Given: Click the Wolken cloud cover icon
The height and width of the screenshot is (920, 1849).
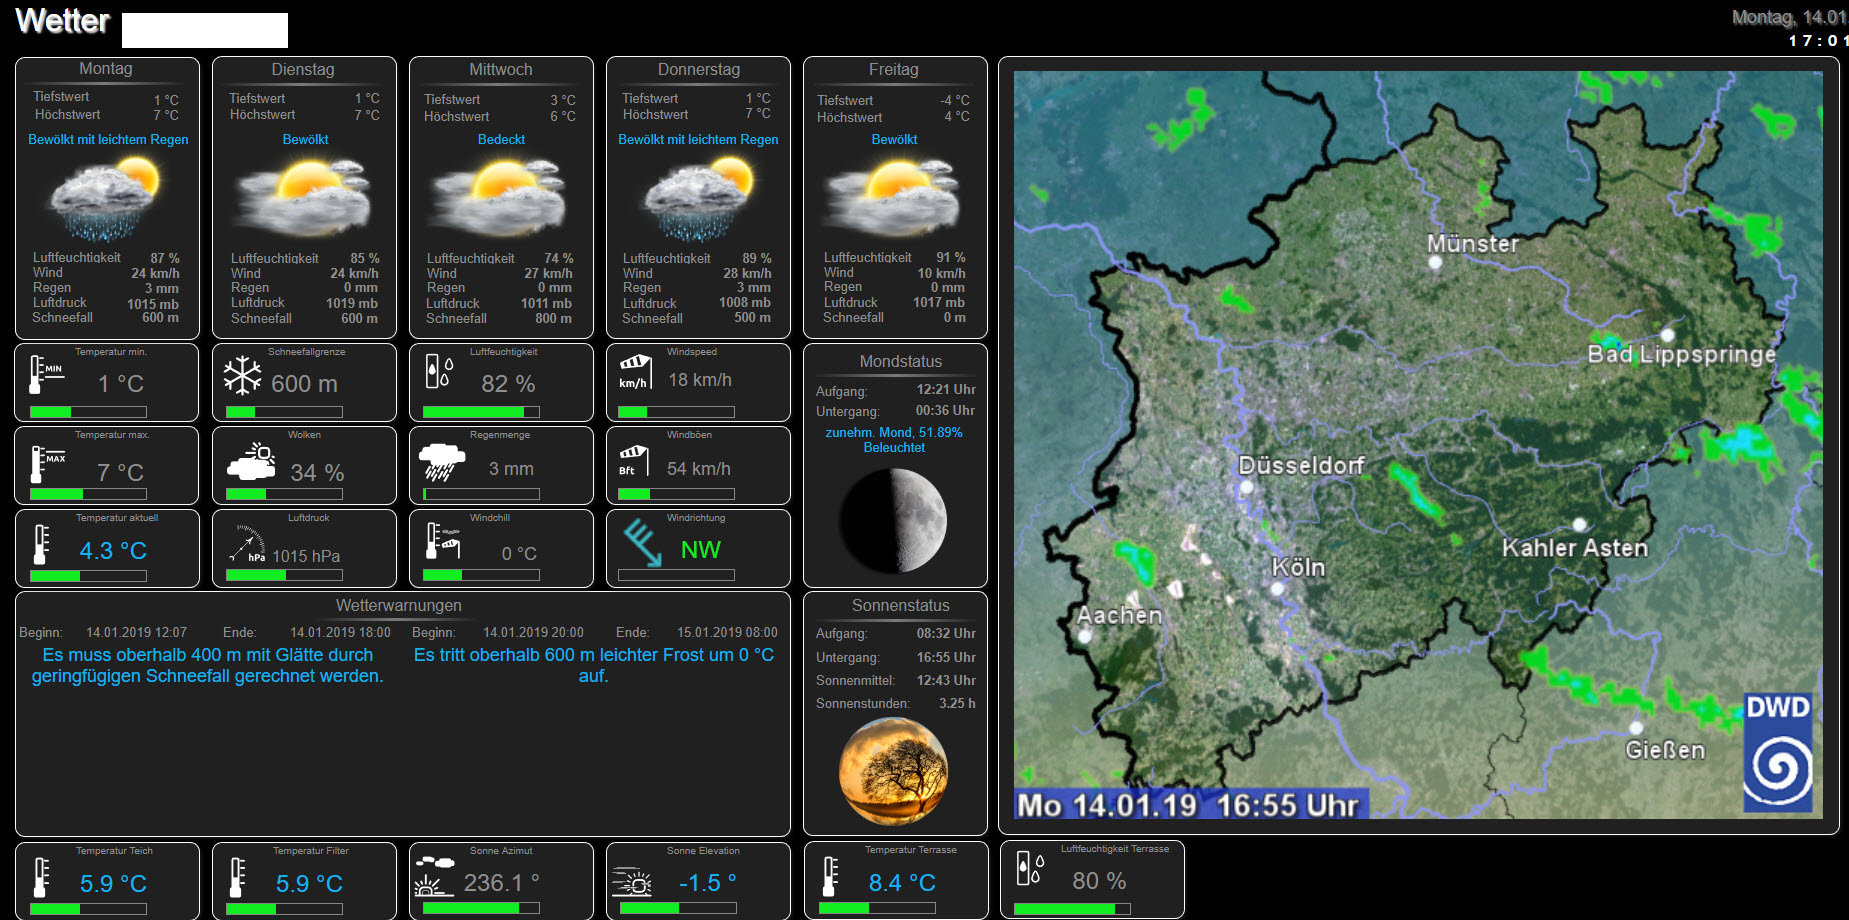Looking at the screenshot, I should tap(252, 462).
